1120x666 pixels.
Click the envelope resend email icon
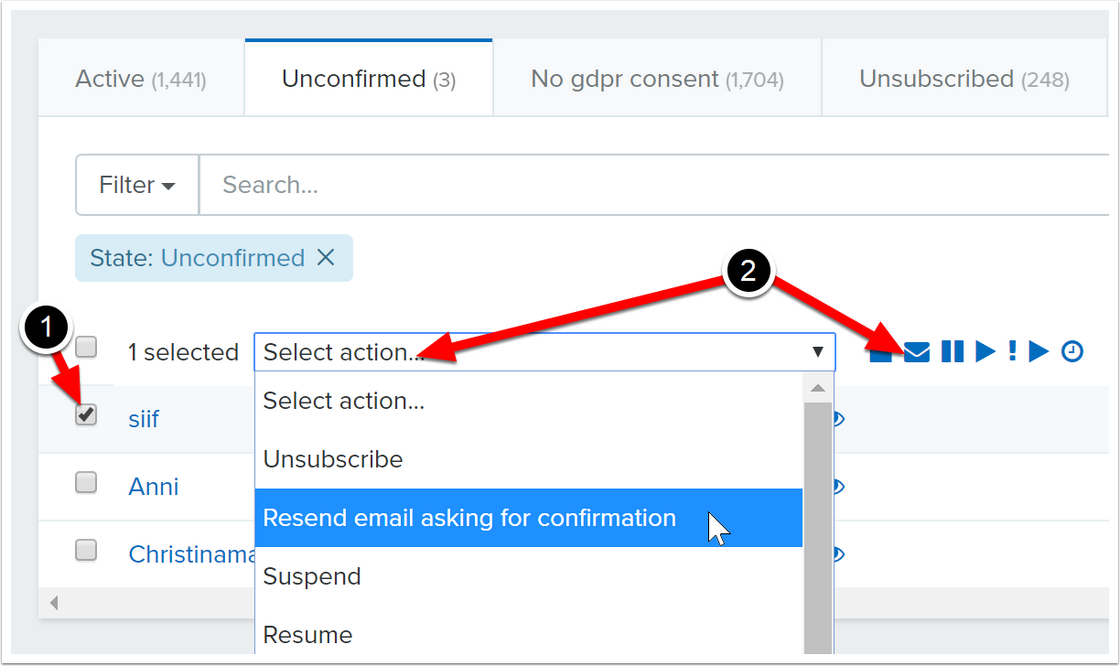(x=917, y=351)
